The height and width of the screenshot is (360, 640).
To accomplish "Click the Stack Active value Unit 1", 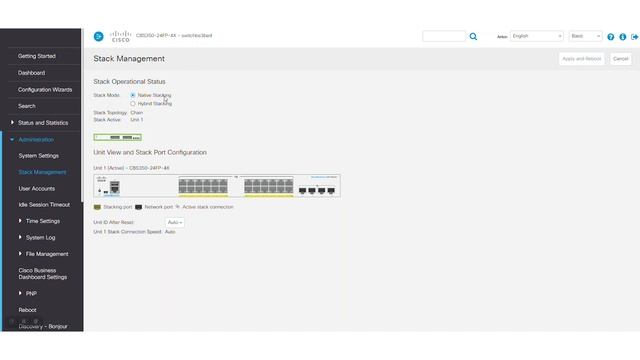I will (137, 120).
